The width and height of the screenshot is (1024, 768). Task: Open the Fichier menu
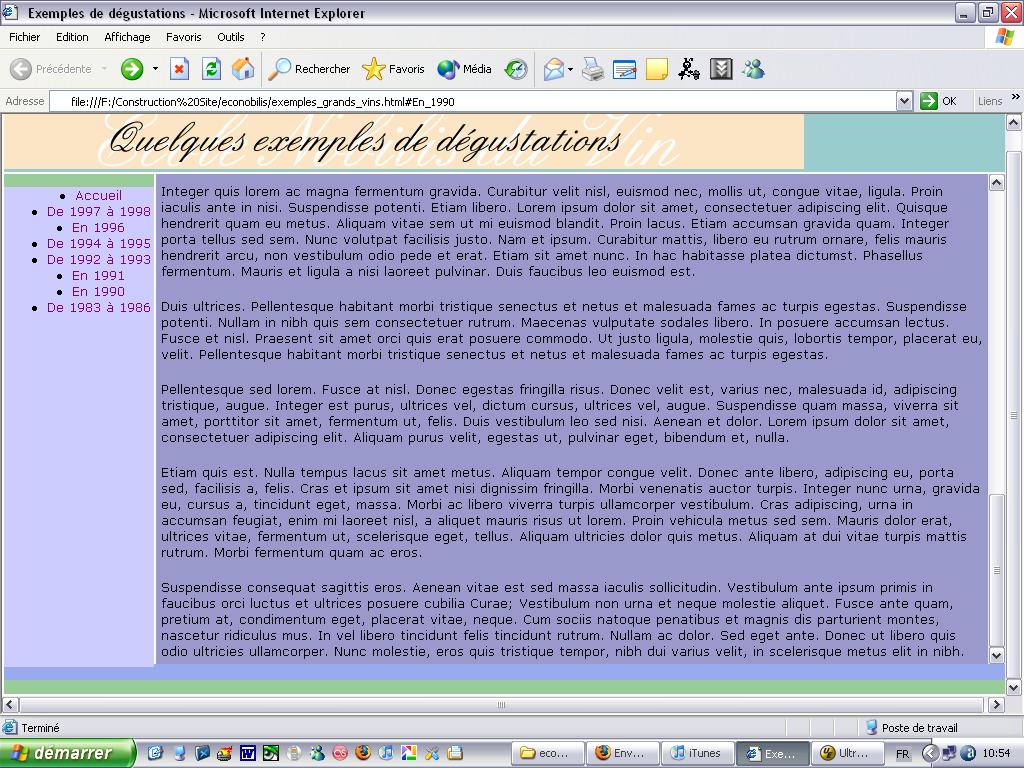pyautogui.click(x=24, y=37)
